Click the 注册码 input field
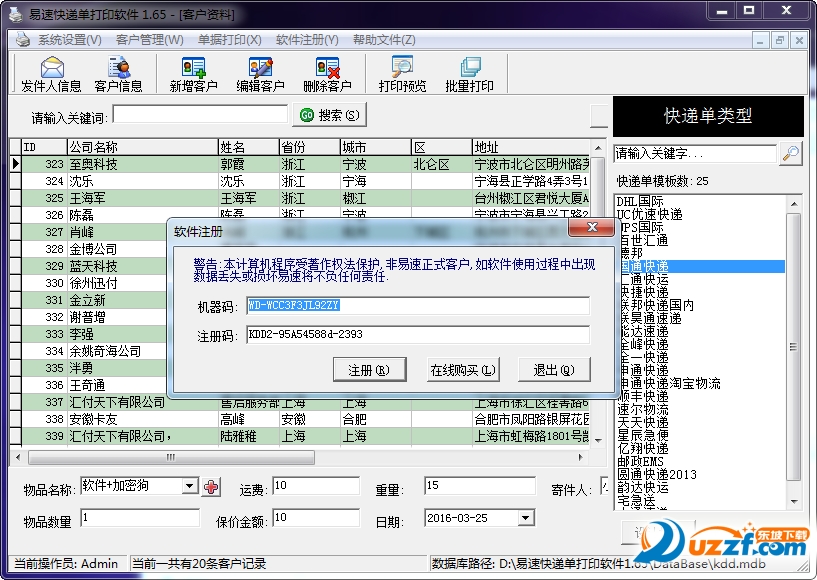 418,335
